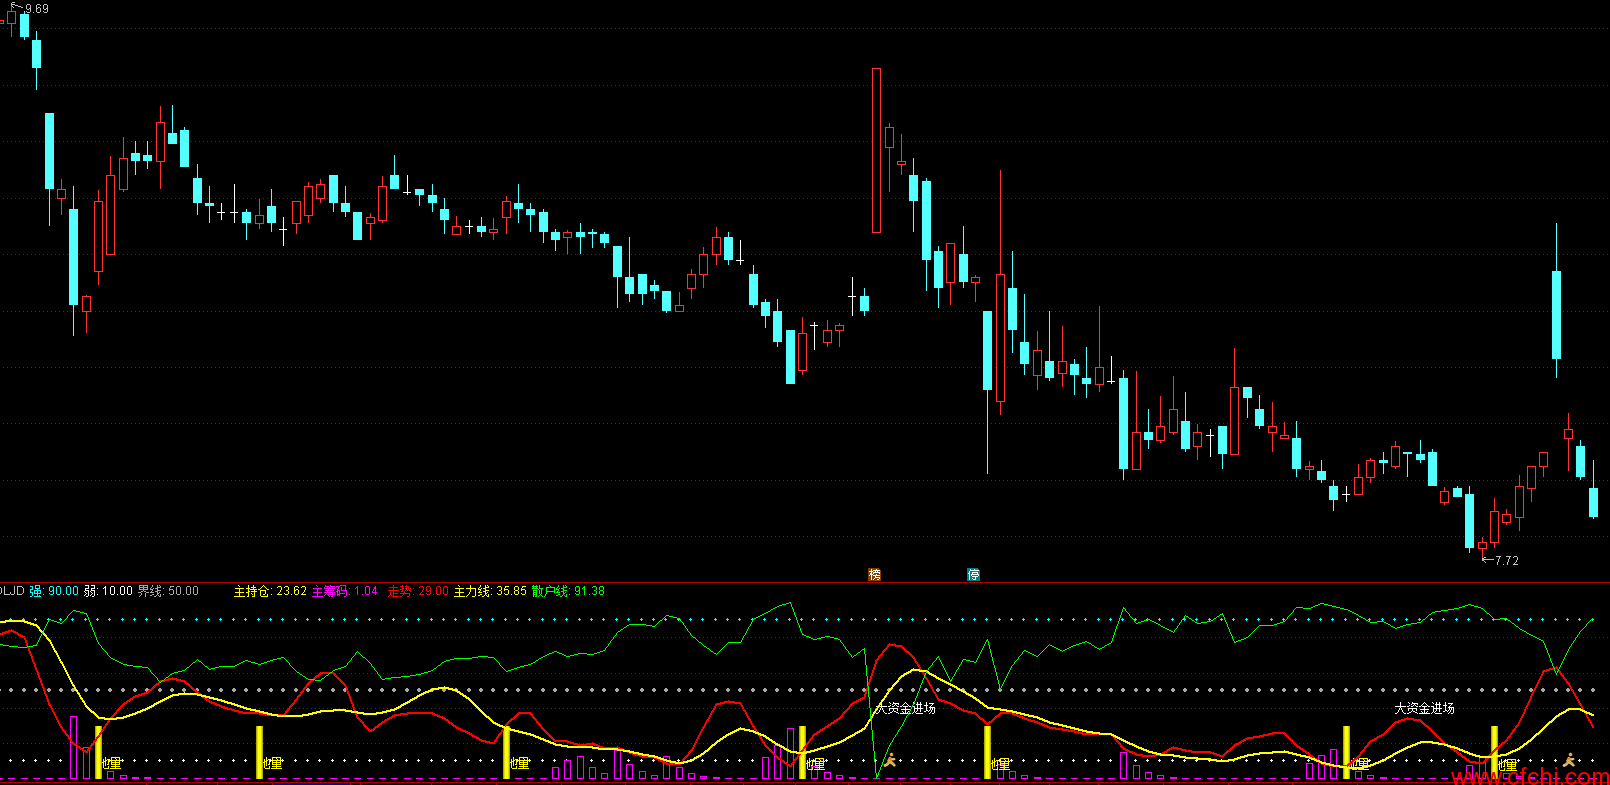Select the 界线: 50.00 indicator value
The image size is (1610, 785).
pyautogui.click(x=168, y=591)
